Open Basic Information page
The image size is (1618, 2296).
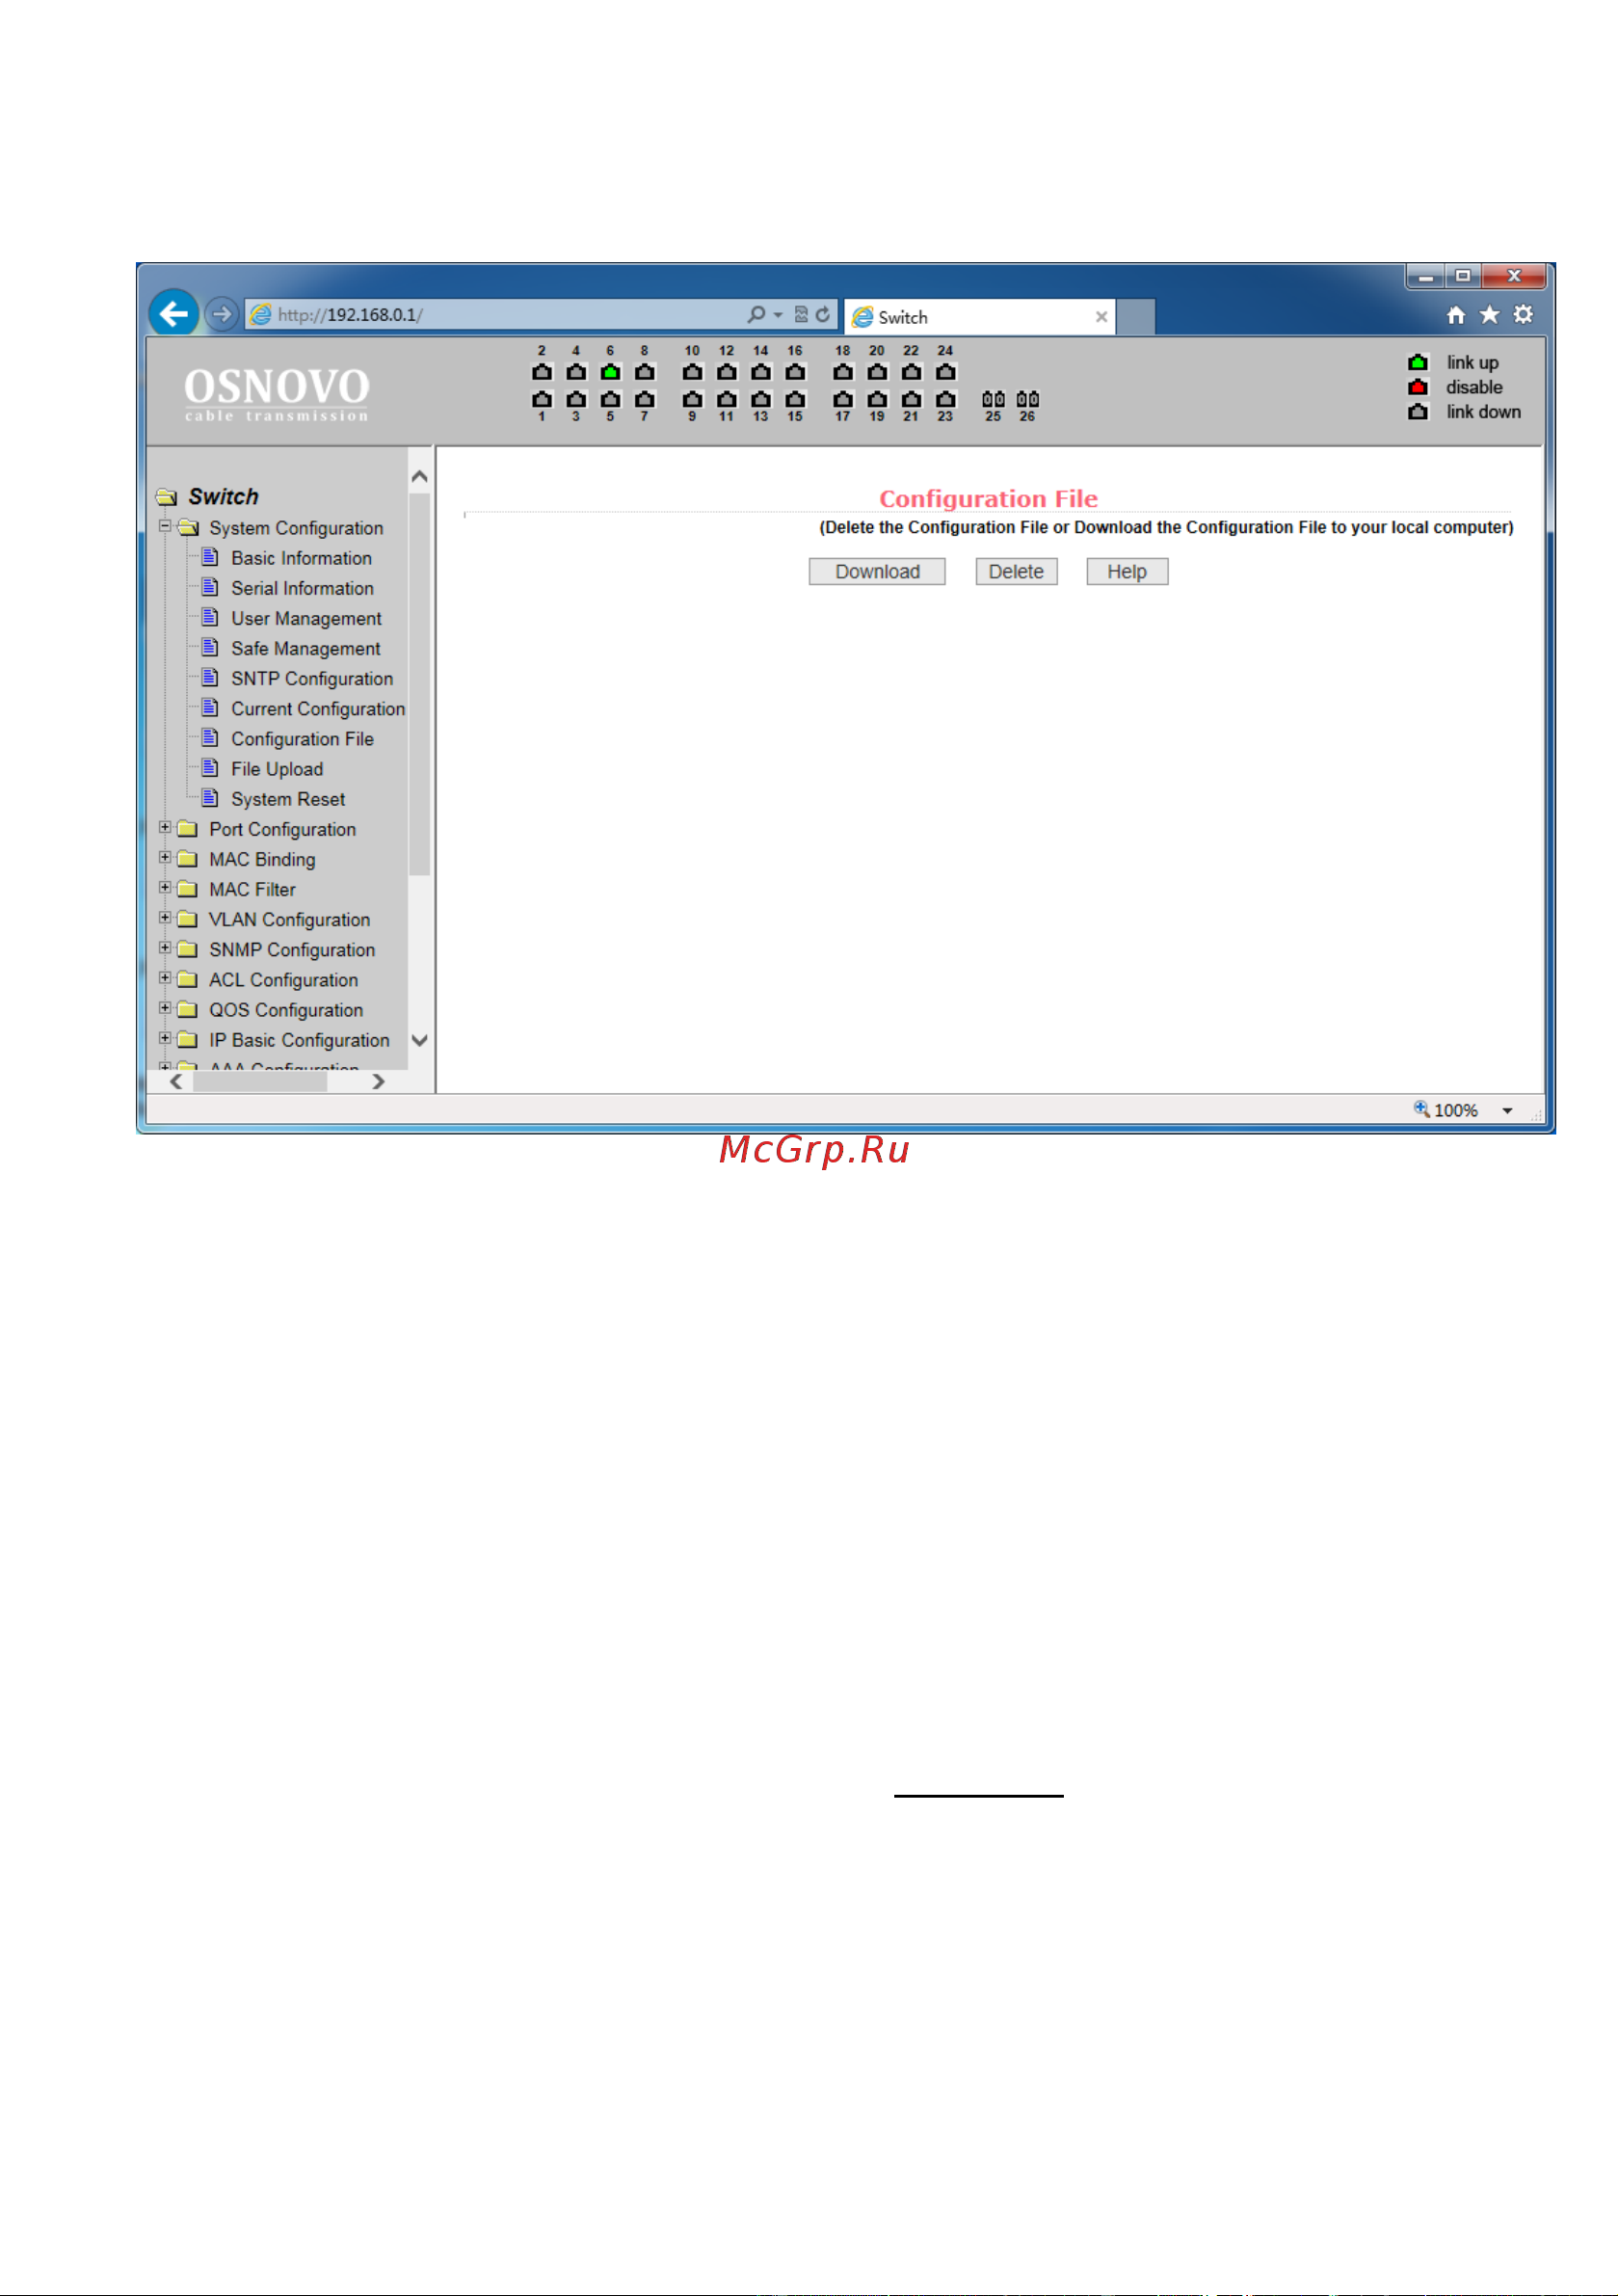point(301,558)
